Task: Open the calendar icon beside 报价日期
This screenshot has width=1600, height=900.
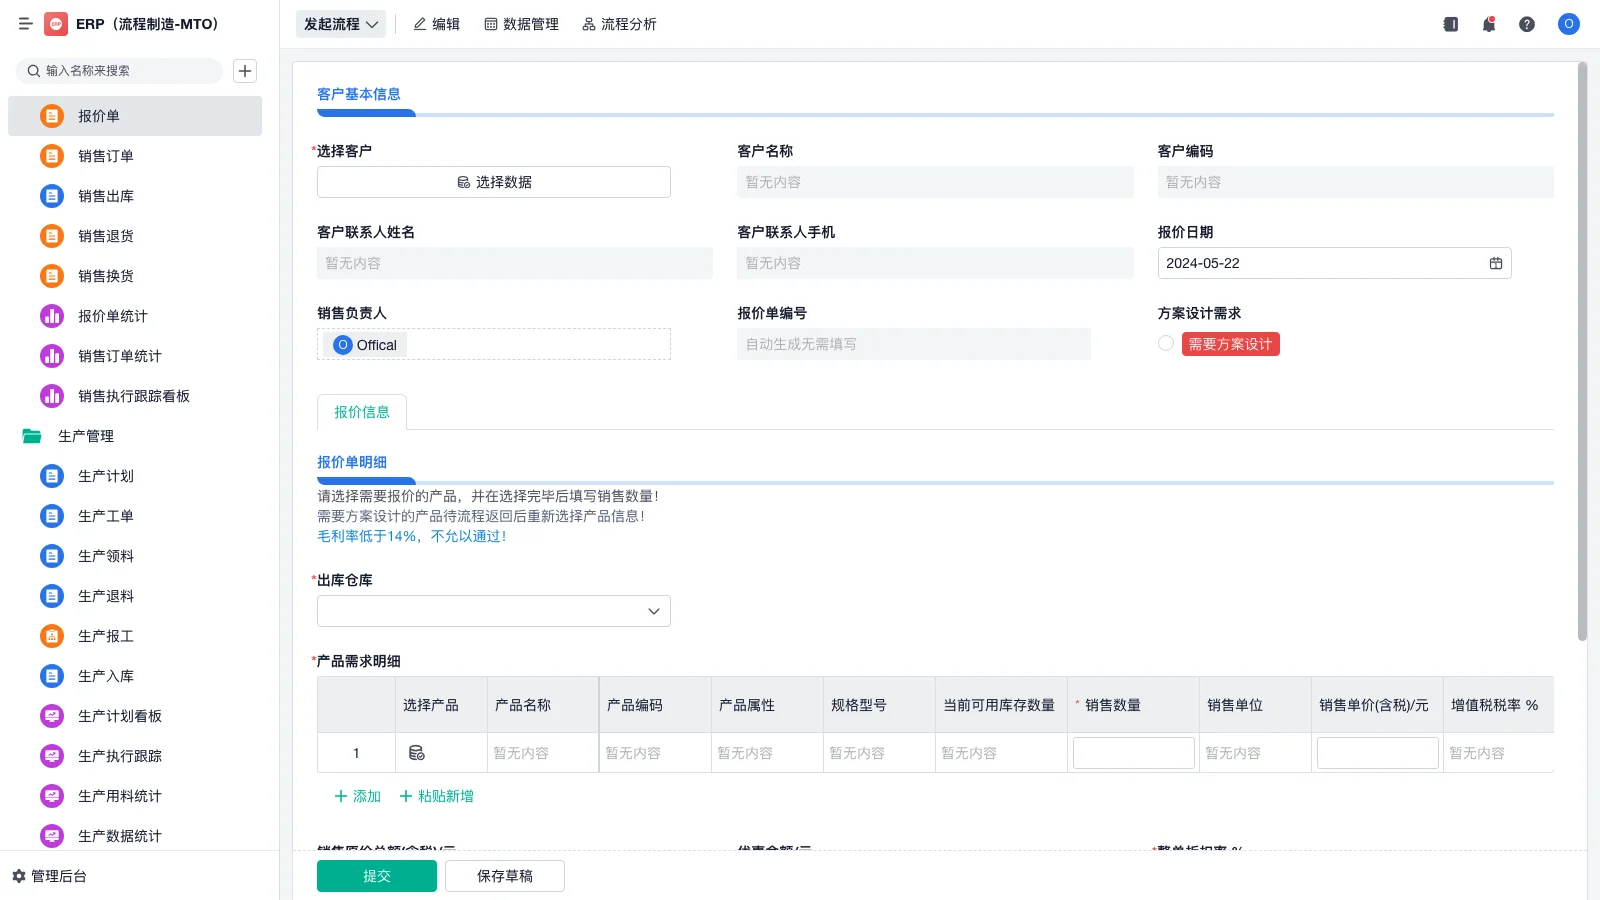Action: click(x=1495, y=263)
